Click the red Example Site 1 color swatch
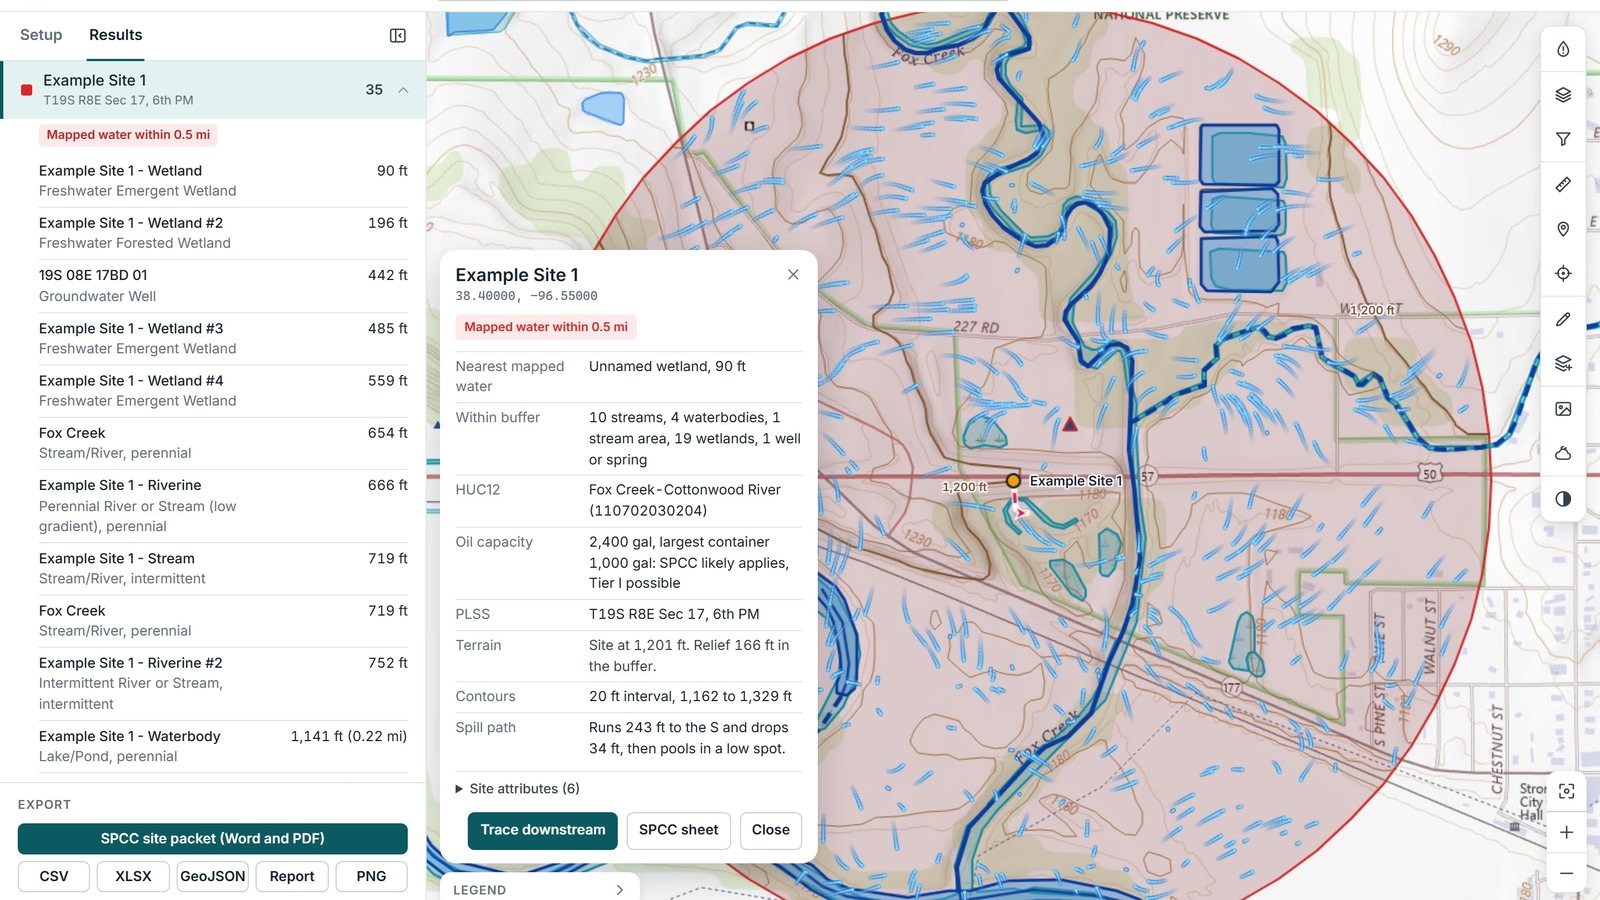This screenshot has height=900, width=1600. pyautogui.click(x=27, y=90)
